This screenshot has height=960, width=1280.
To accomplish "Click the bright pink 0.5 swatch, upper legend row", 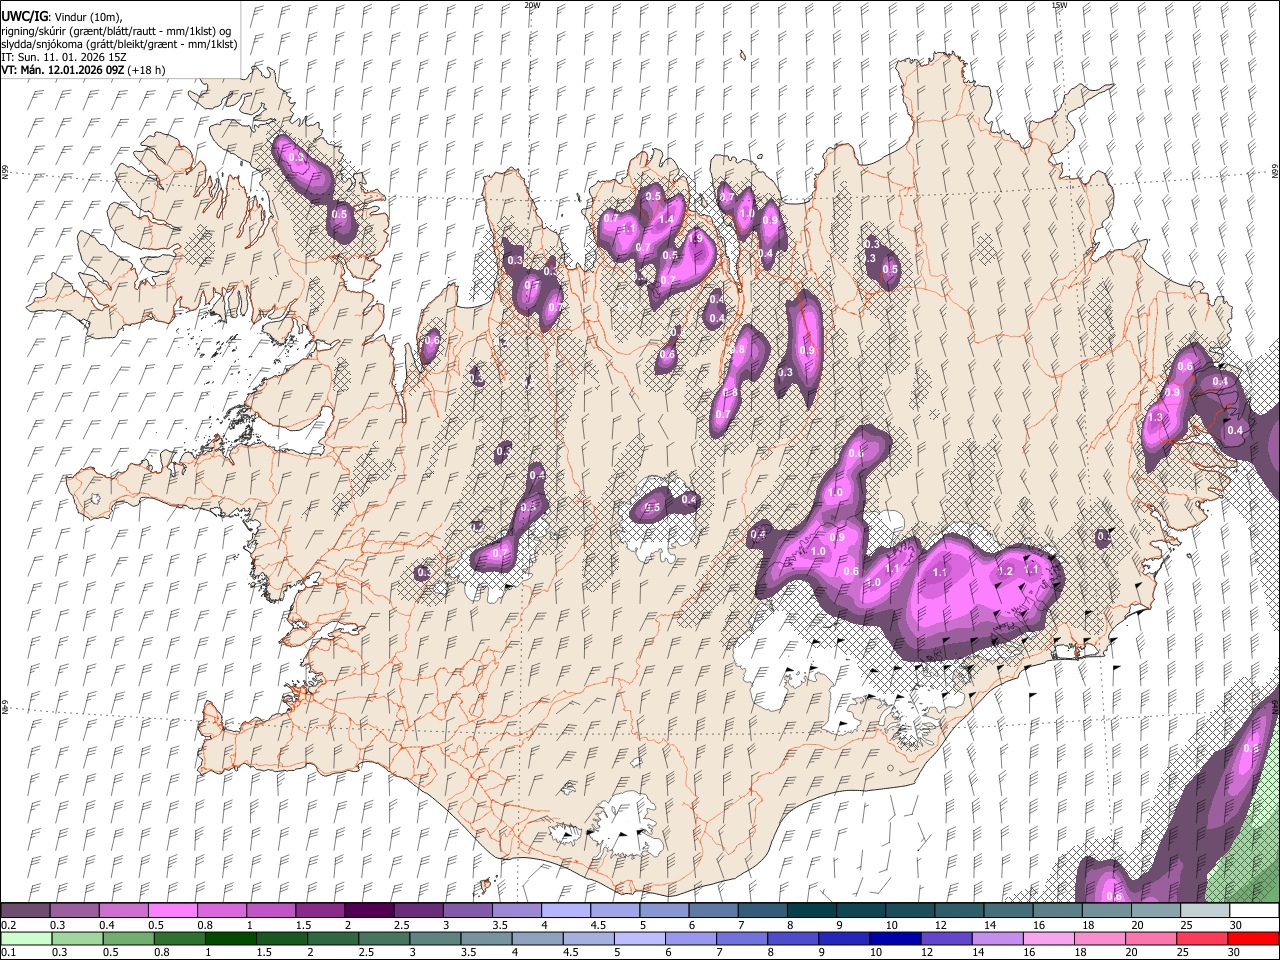I will pyautogui.click(x=172, y=911).
